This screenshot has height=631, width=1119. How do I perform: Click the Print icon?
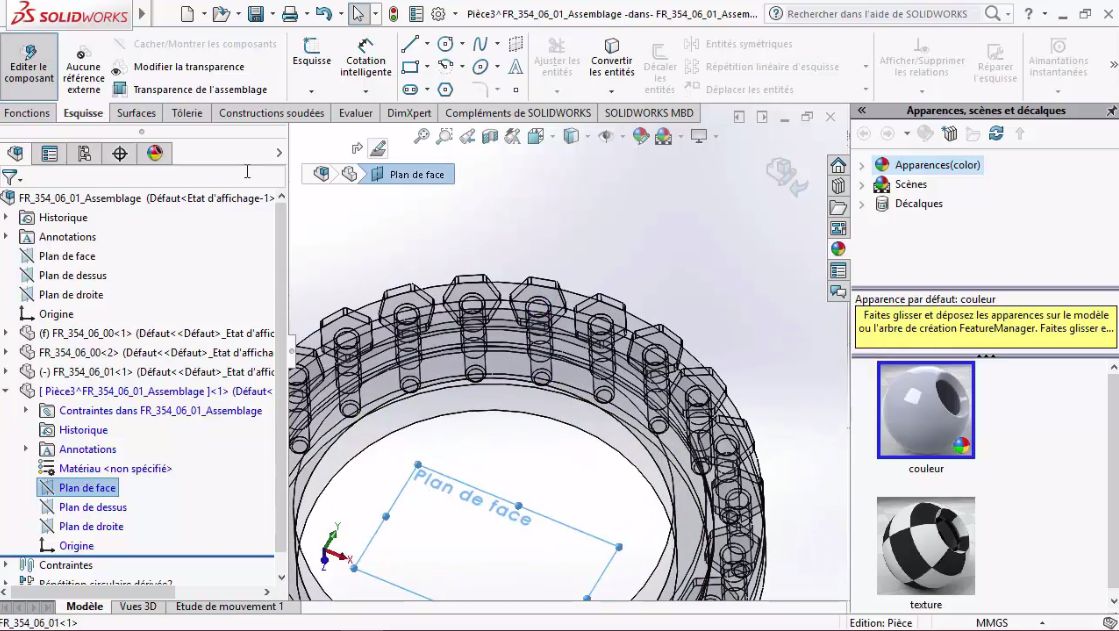pos(290,14)
